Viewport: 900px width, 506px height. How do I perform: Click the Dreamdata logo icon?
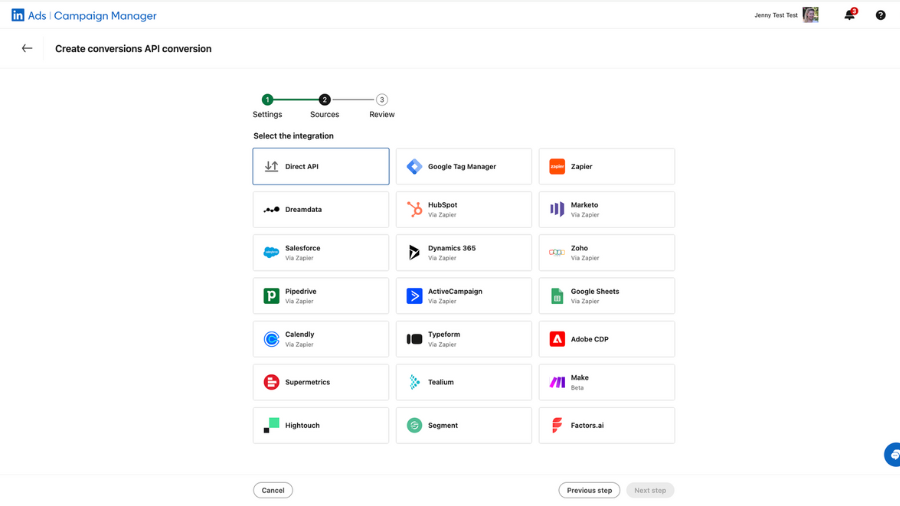(271, 209)
